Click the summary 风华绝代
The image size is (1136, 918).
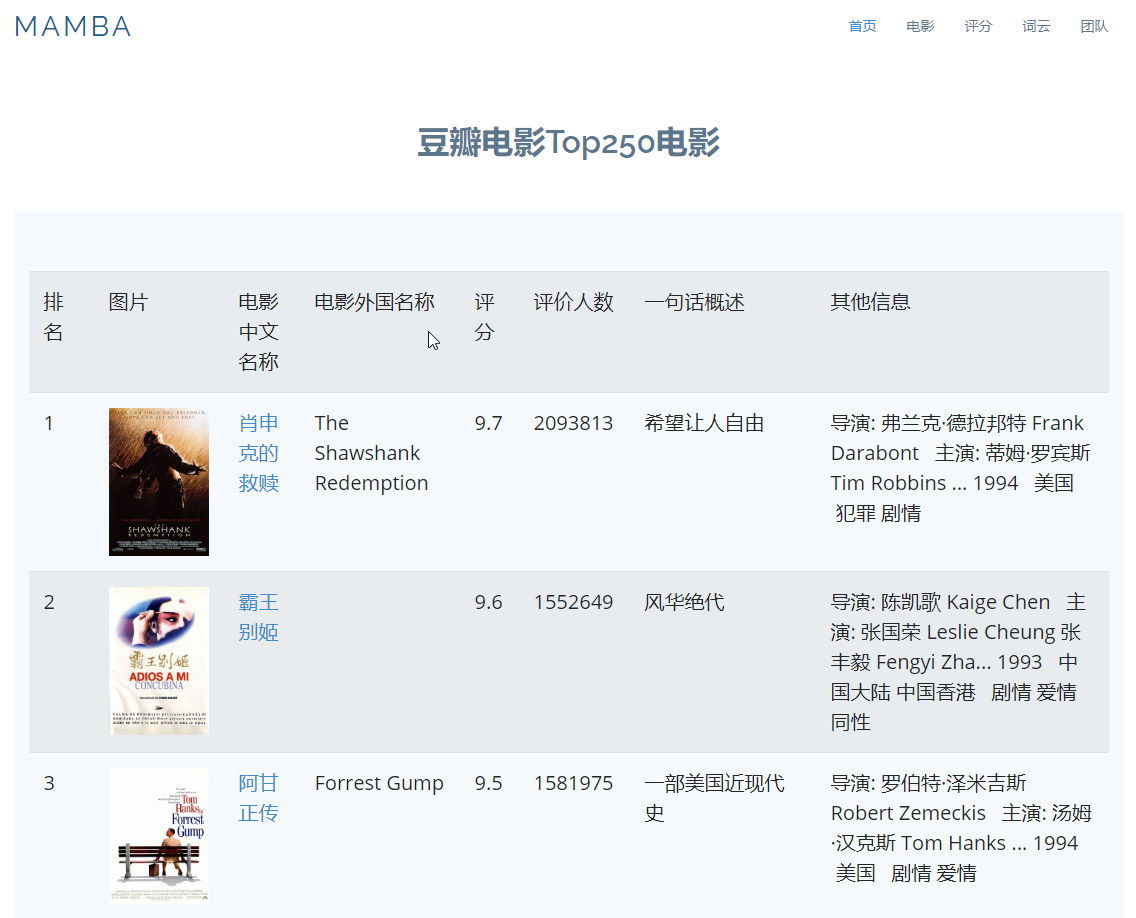point(685,602)
